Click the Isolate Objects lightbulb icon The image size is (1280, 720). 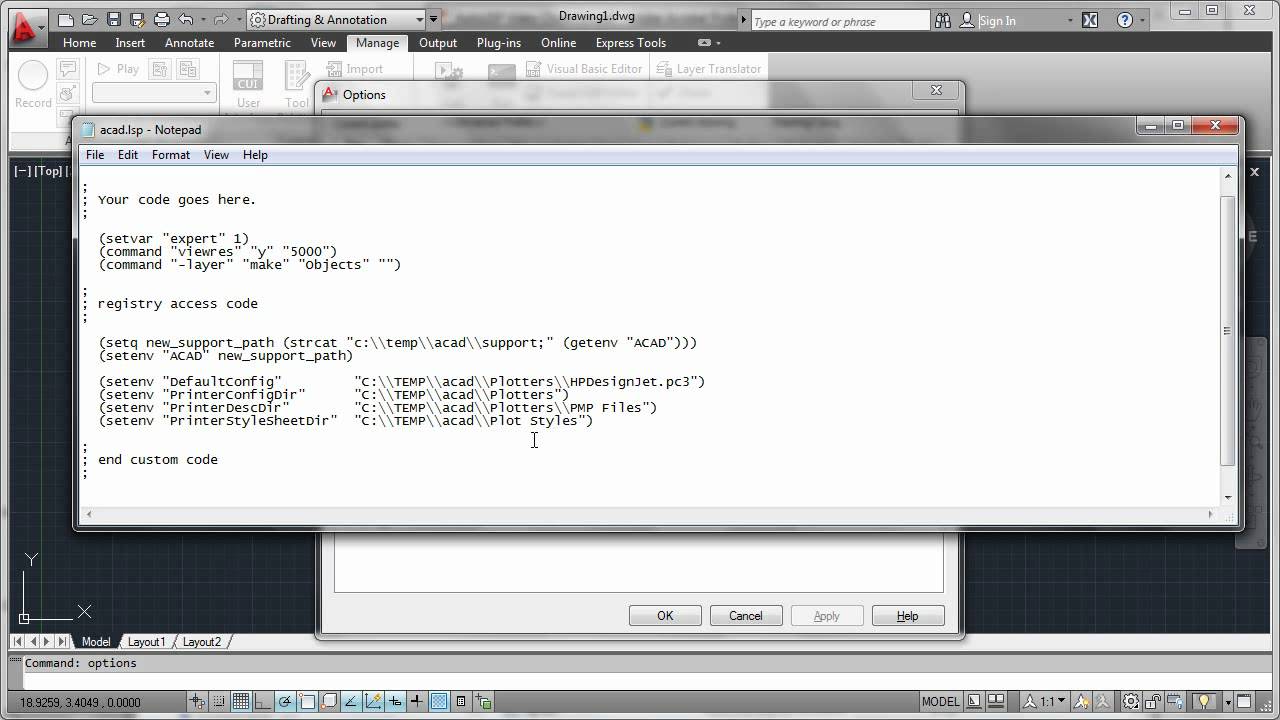pyautogui.click(x=1204, y=702)
